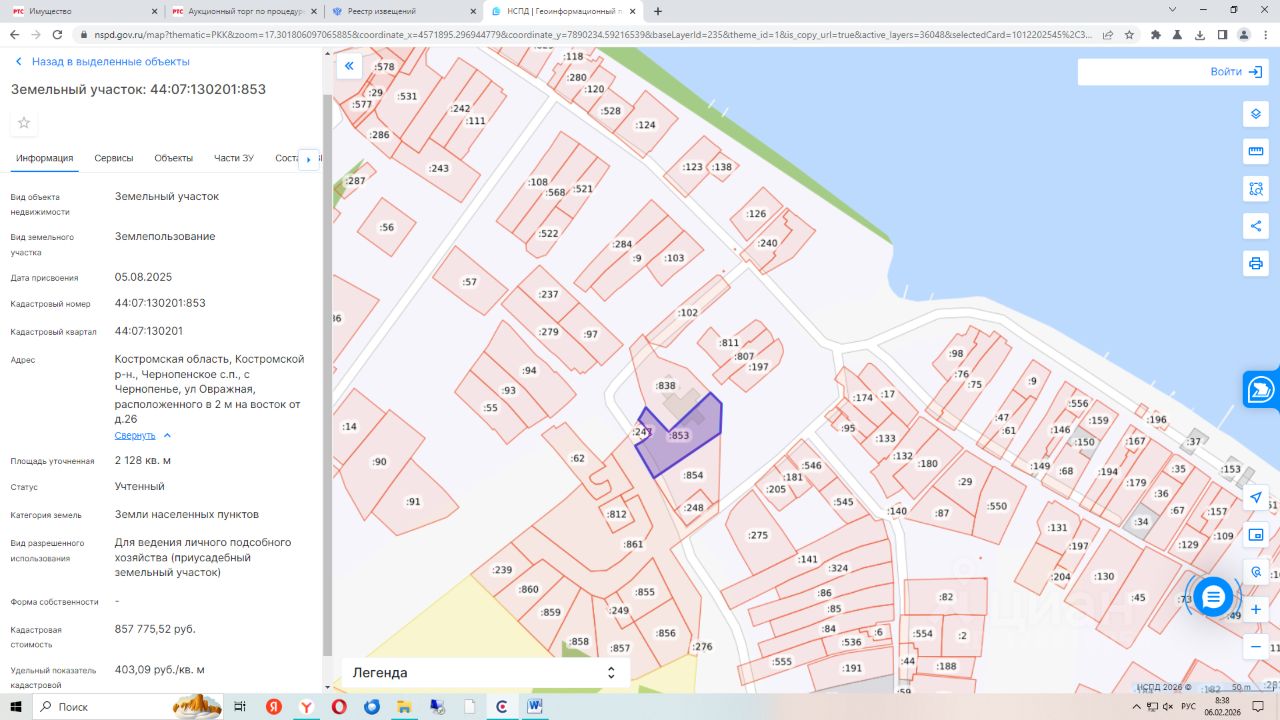The height and width of the screenshot is (720, 1280).
Task: Zoom in on the map with plus
Action: (x=1255, y=610)
